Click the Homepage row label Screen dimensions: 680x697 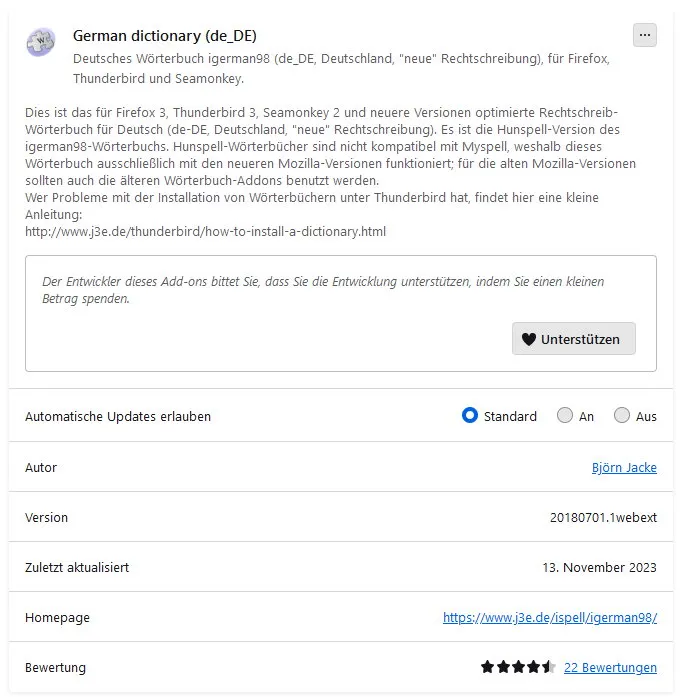(57, 617)
